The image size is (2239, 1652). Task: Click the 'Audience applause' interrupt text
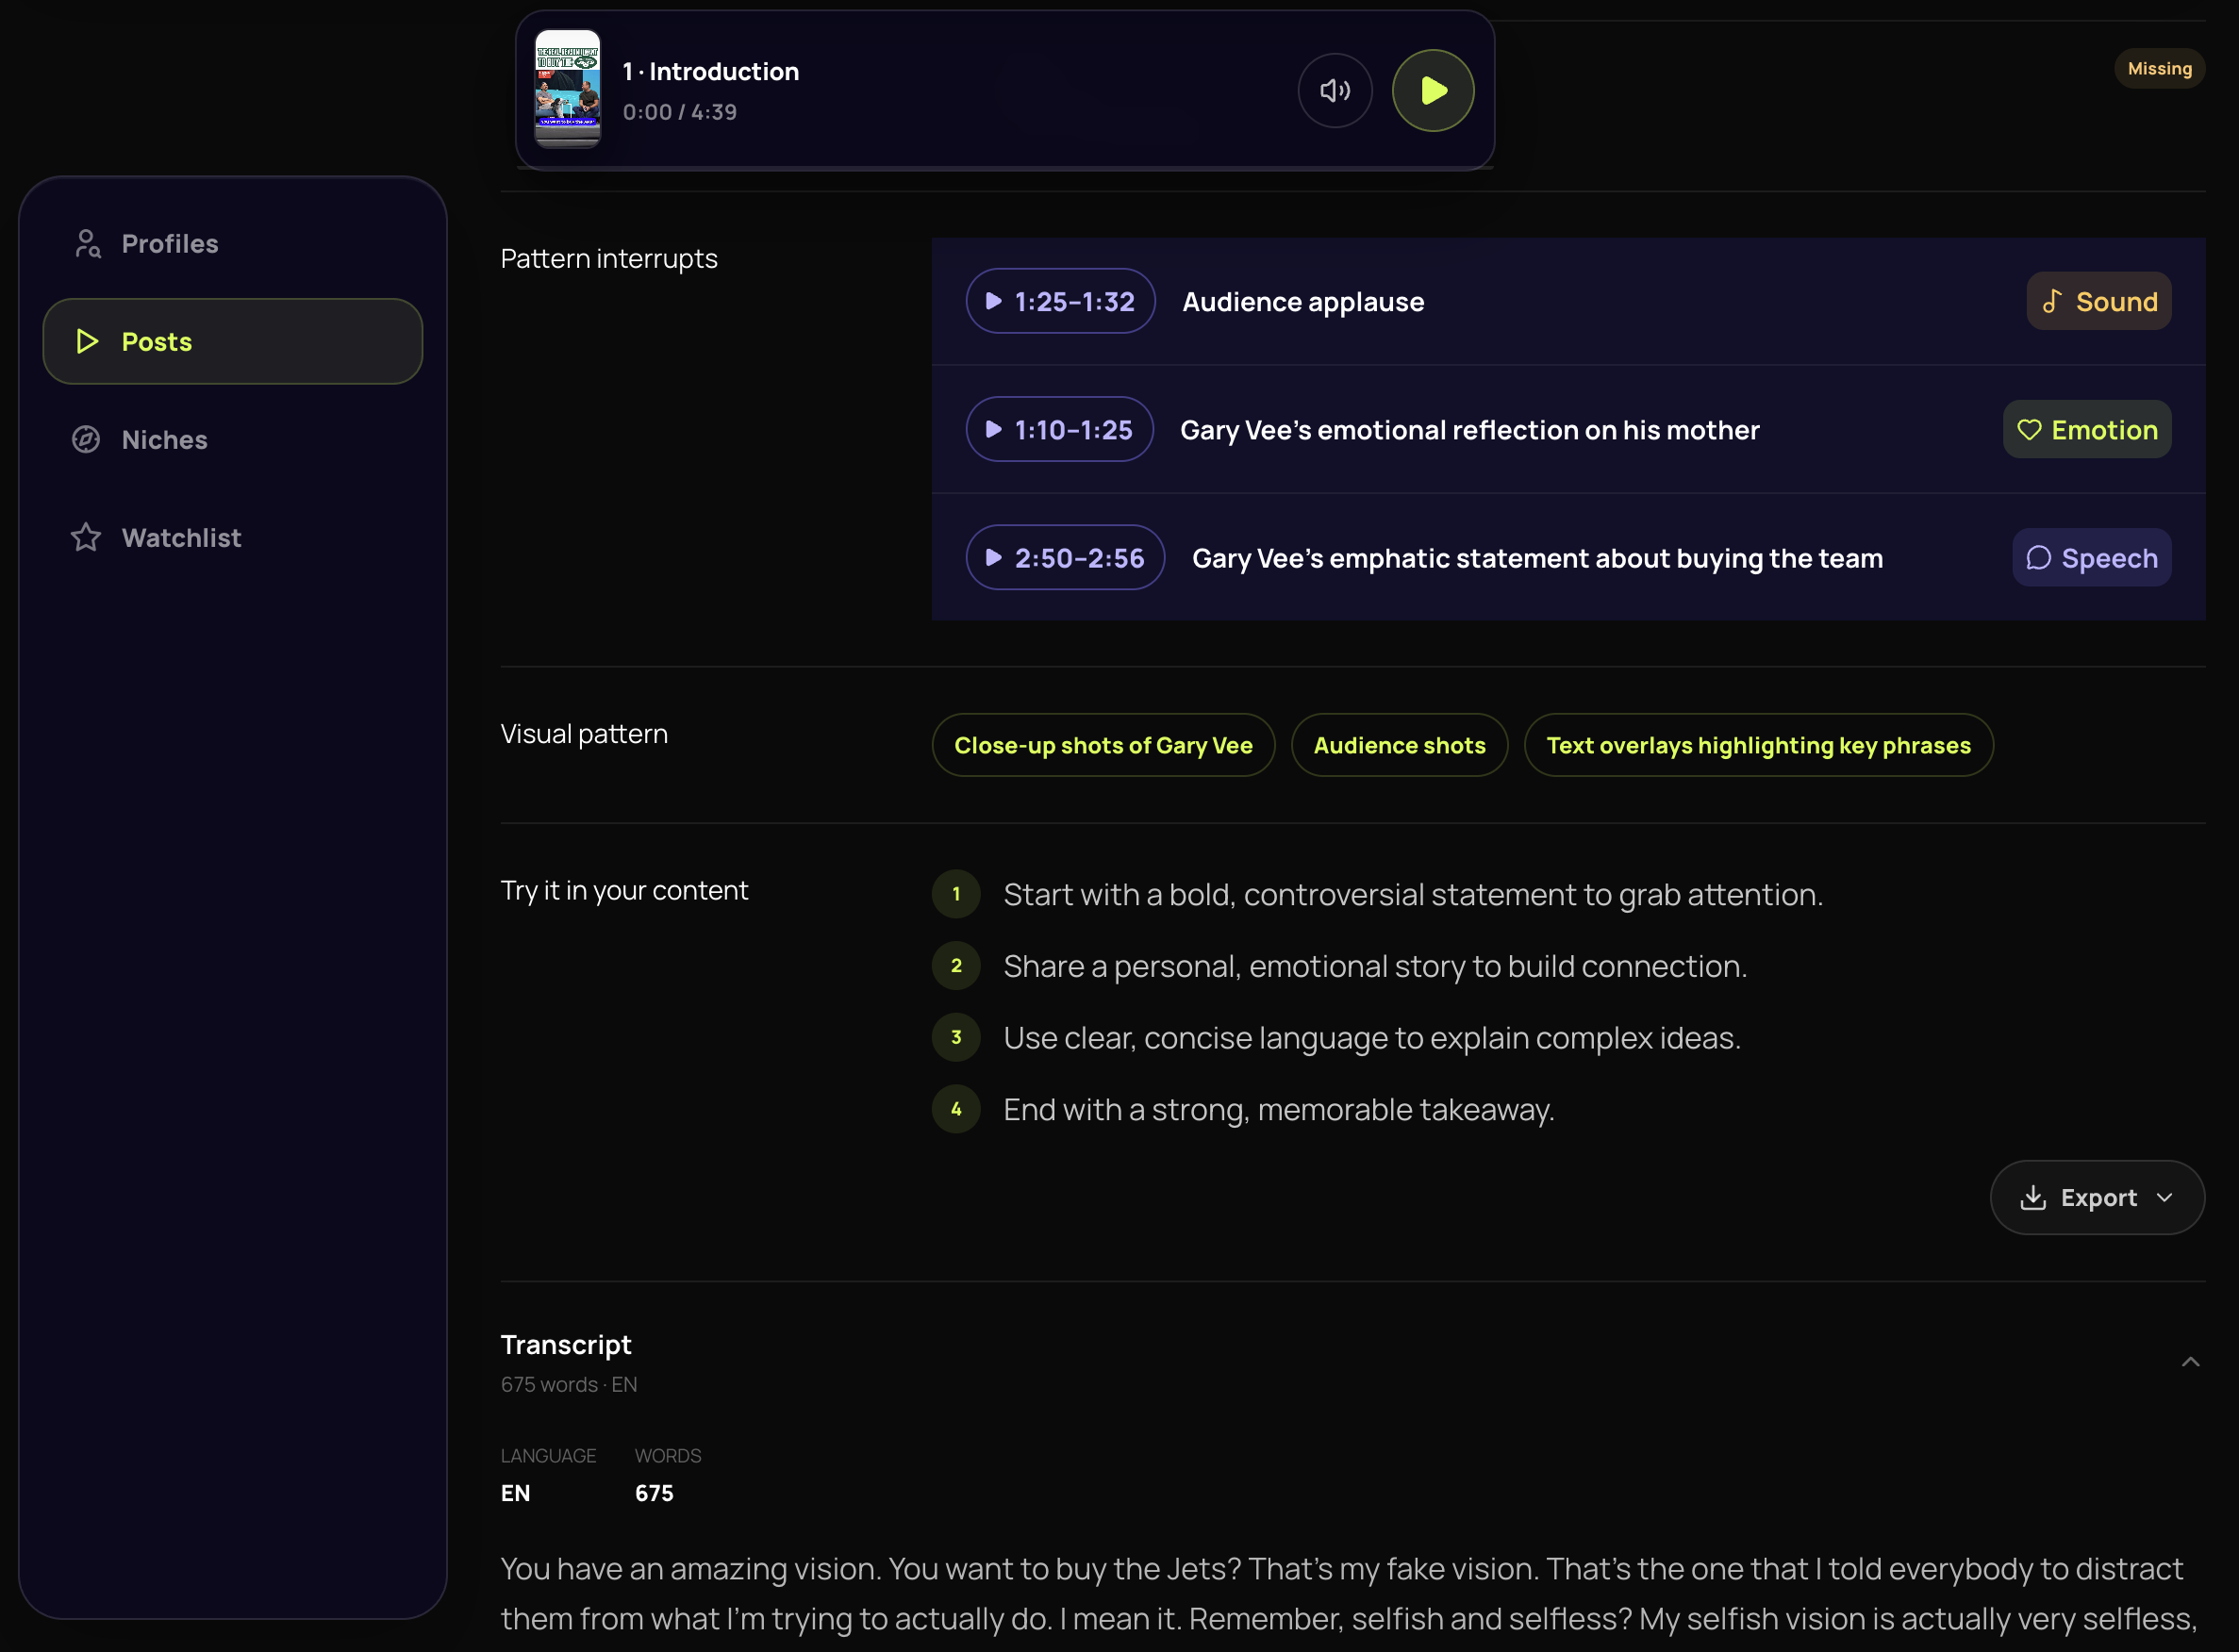tap(1302, 301)
